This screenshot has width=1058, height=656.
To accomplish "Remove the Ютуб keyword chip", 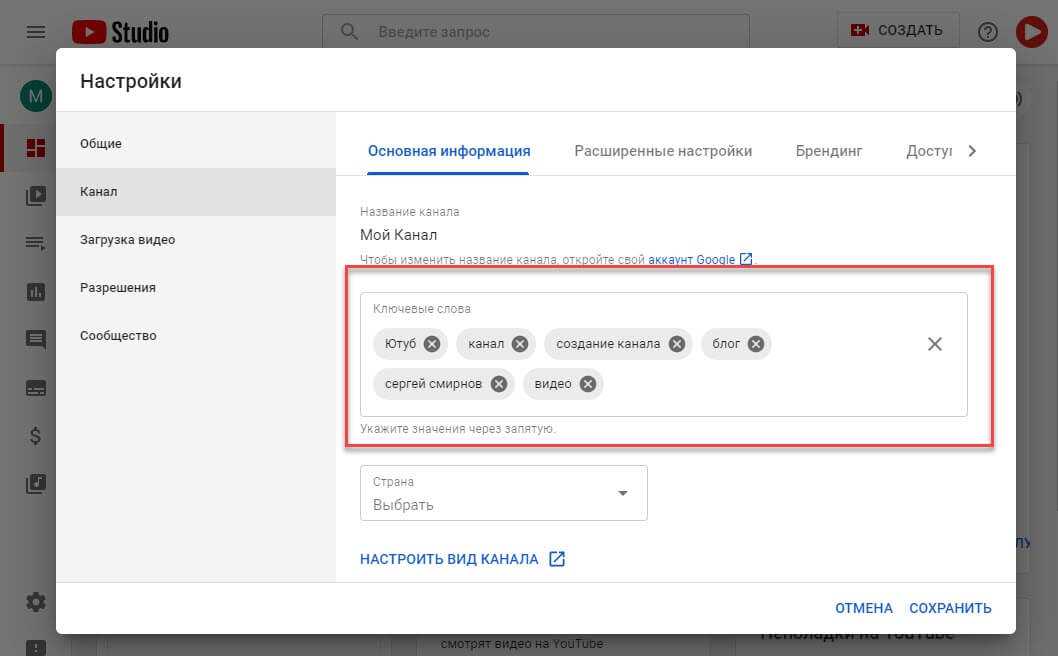I will pyautogui.click(x=432, y=344).
